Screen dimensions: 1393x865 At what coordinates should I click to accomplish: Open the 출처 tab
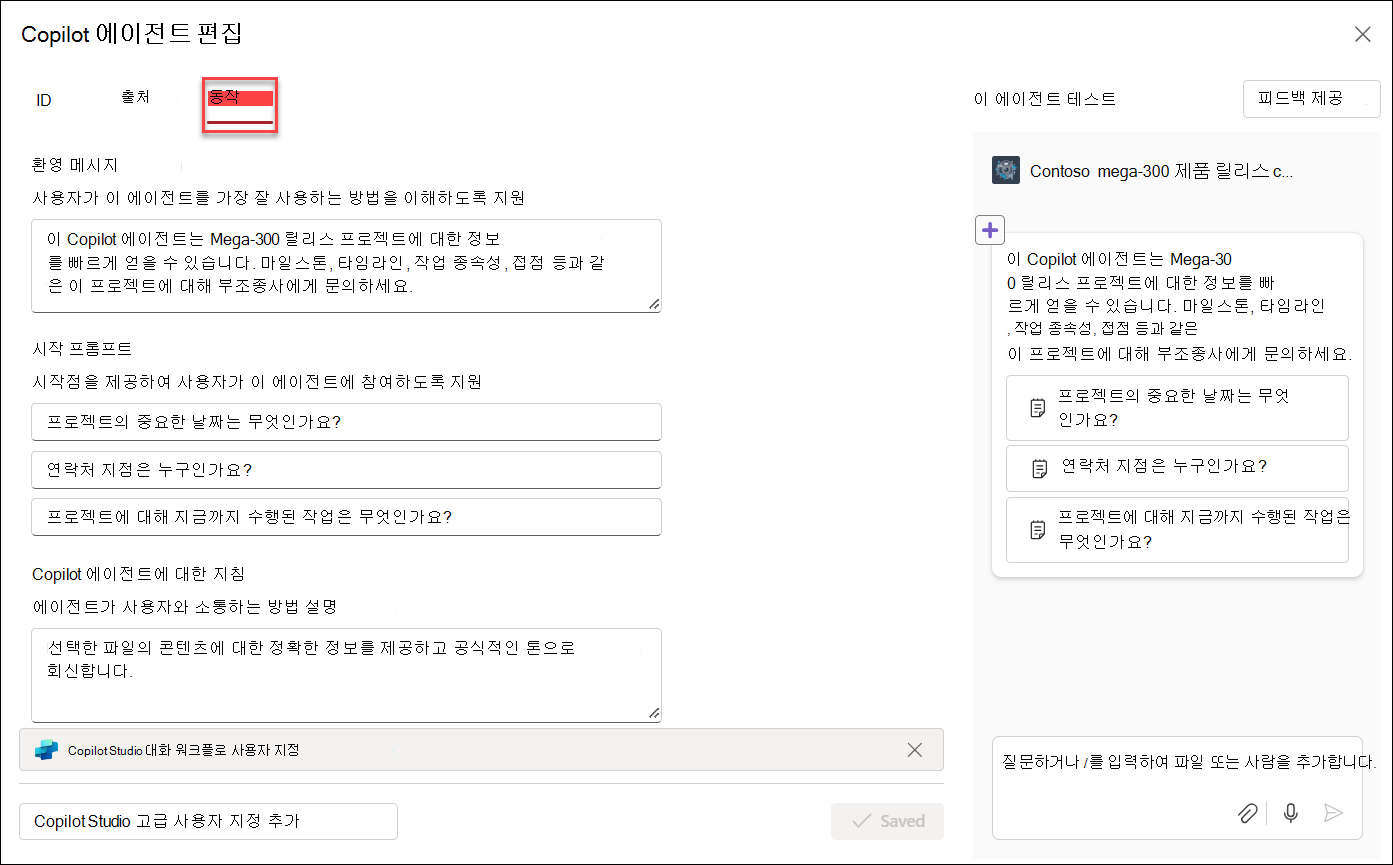[x=135, y=98]
